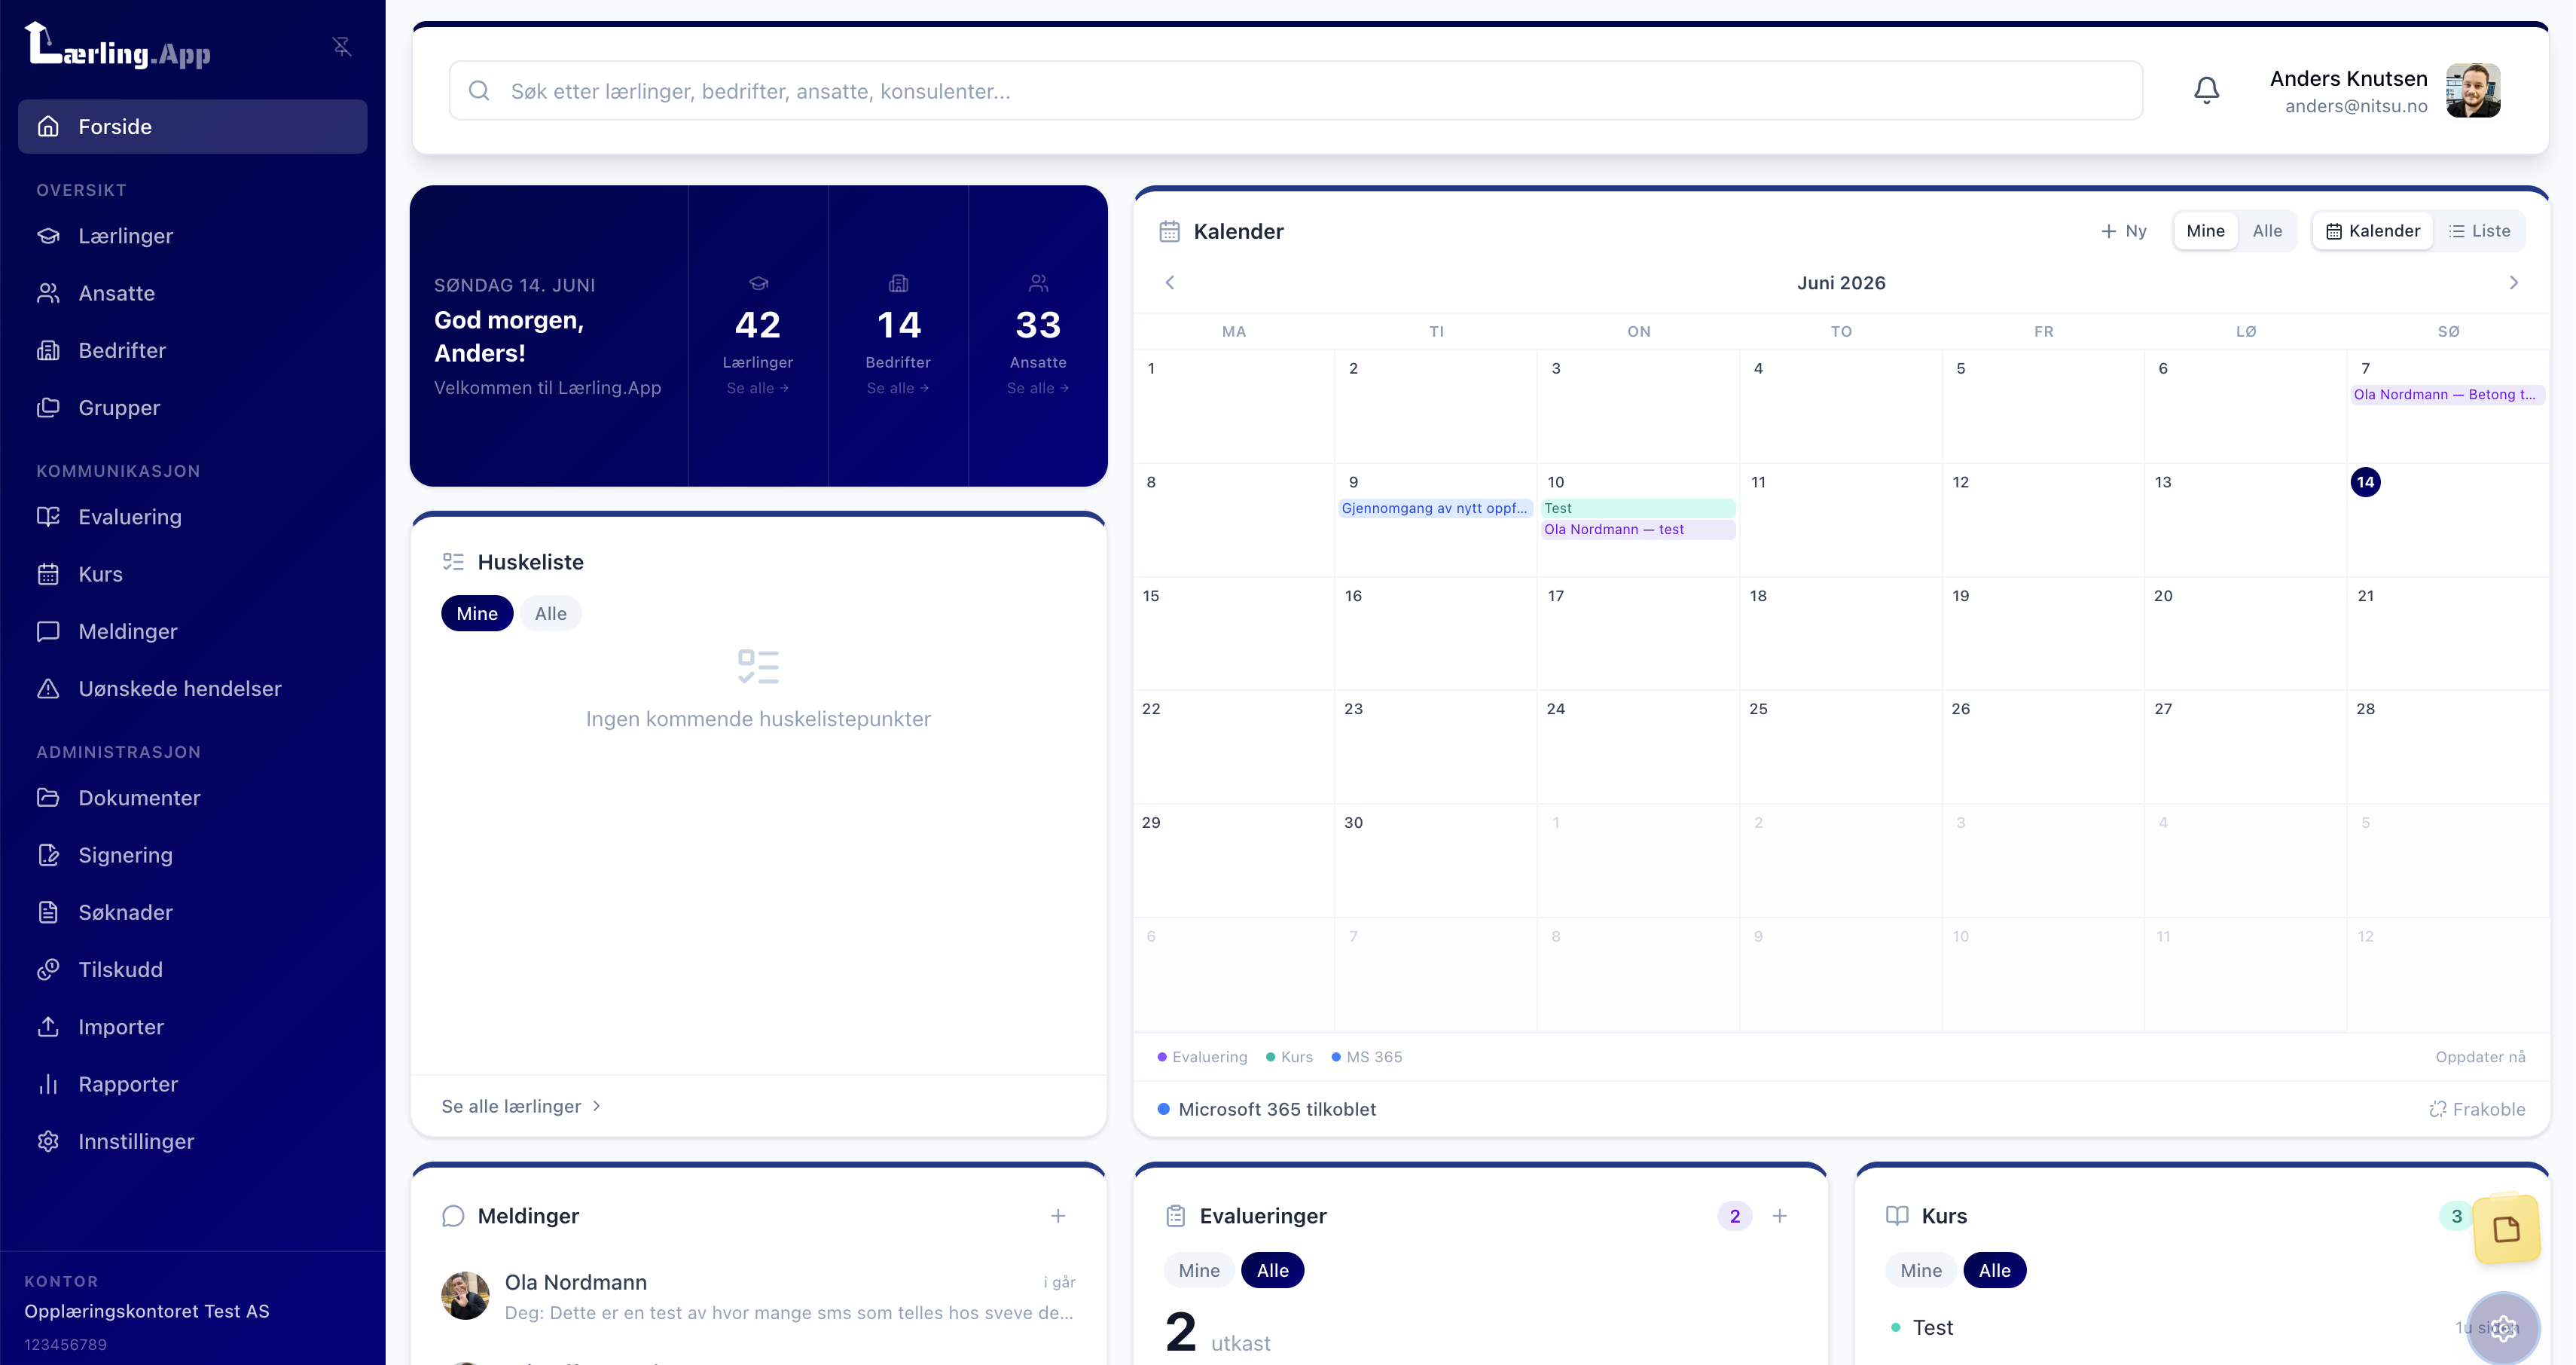Select Alle filter in Kalender
2576x1365 pixels.
(2267, 231)
